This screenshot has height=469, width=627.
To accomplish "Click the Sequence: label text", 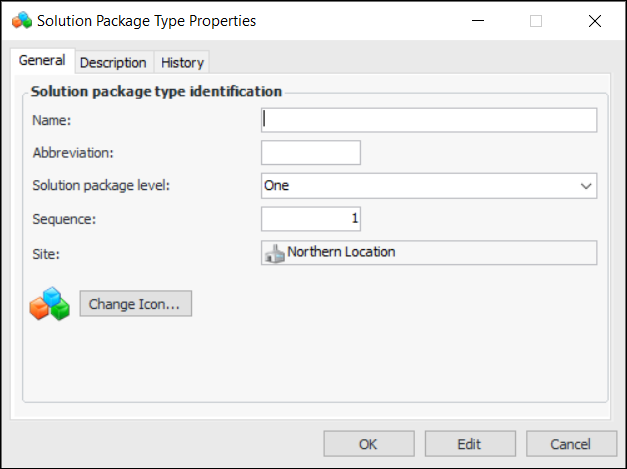I will pos(56,219).
